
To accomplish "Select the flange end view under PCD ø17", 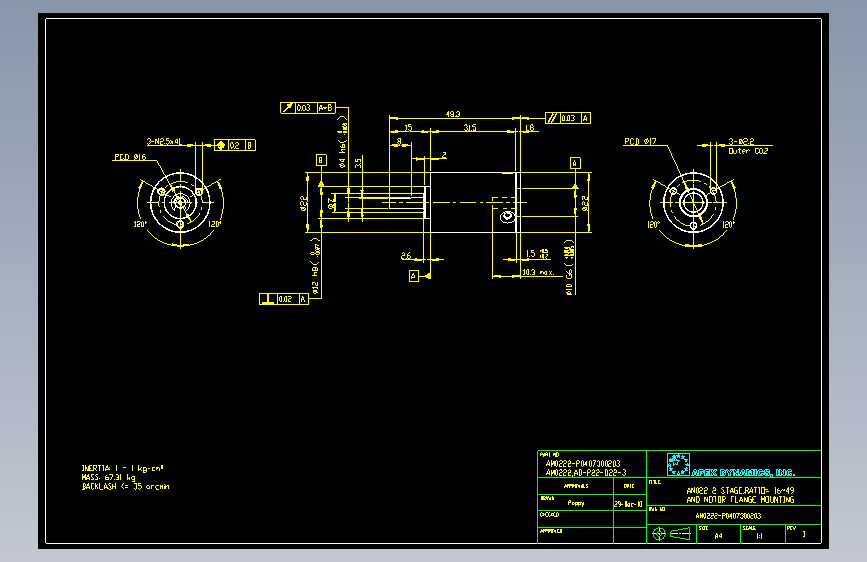I will coord(693,202).
